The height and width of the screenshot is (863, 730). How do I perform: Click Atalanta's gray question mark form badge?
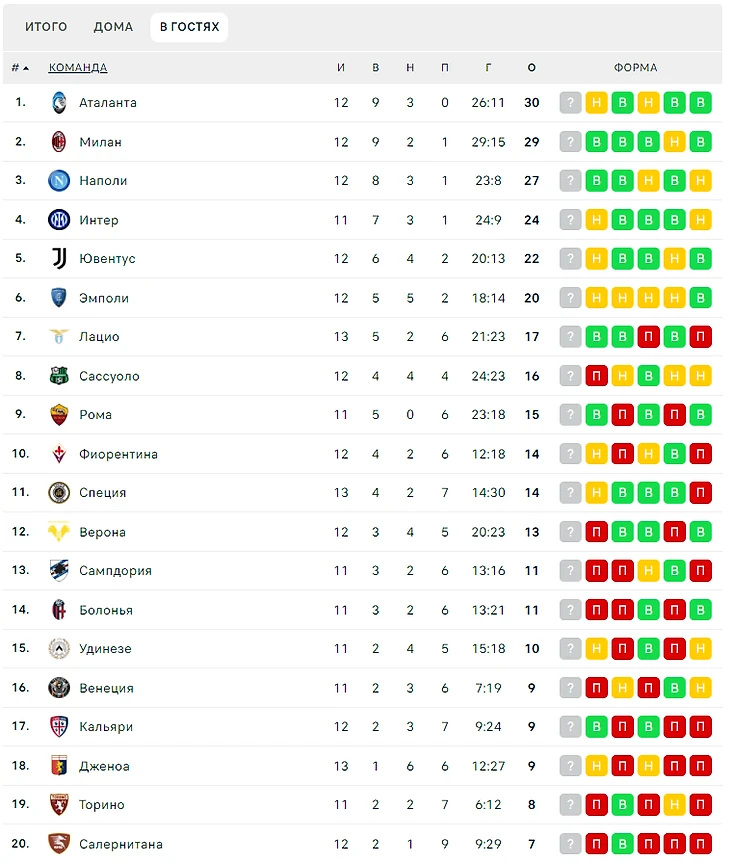pyautogui.click(x=570, y=102)
